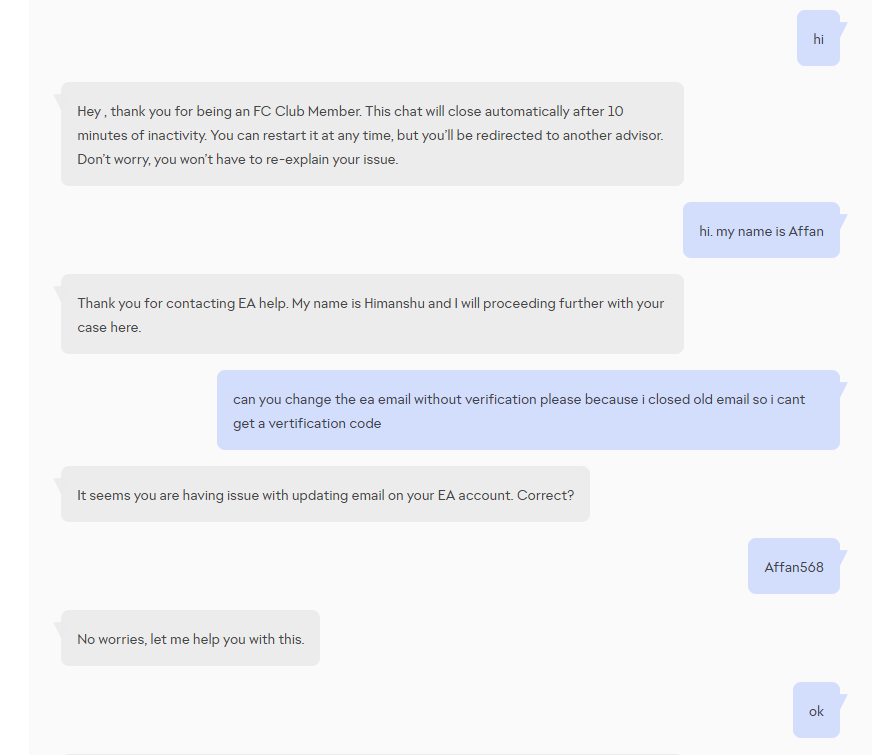The width and height of the screenshot is (888, 755).
Task: Select the FC Club Member welcome message
Action: point(372,134)
